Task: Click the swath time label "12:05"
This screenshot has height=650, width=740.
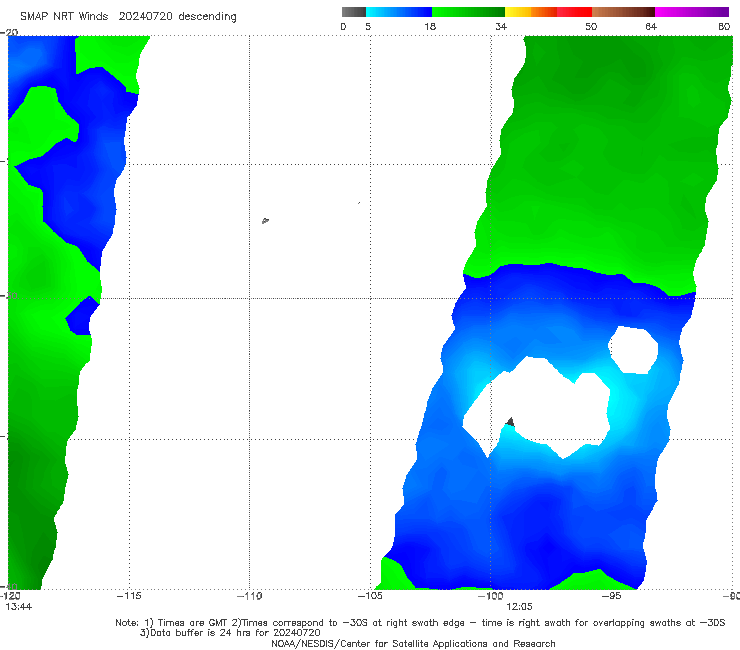Action: coord(519,607)
